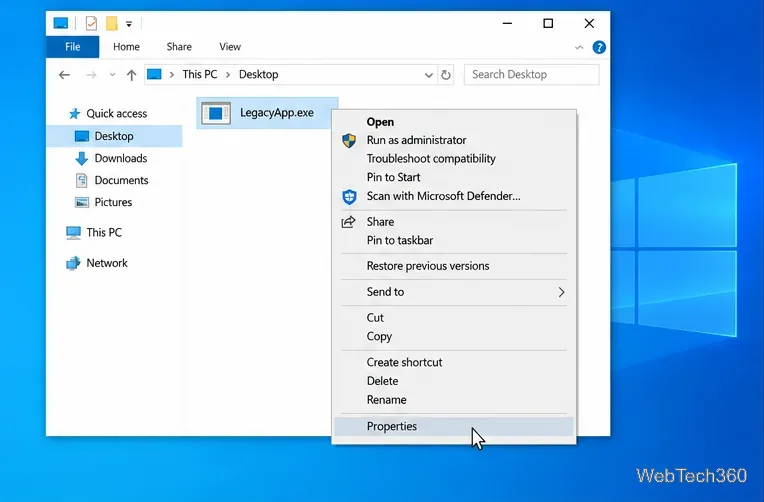Go forward with the right arrow
This screenshot has height=502, width=764.
(91, 75)
